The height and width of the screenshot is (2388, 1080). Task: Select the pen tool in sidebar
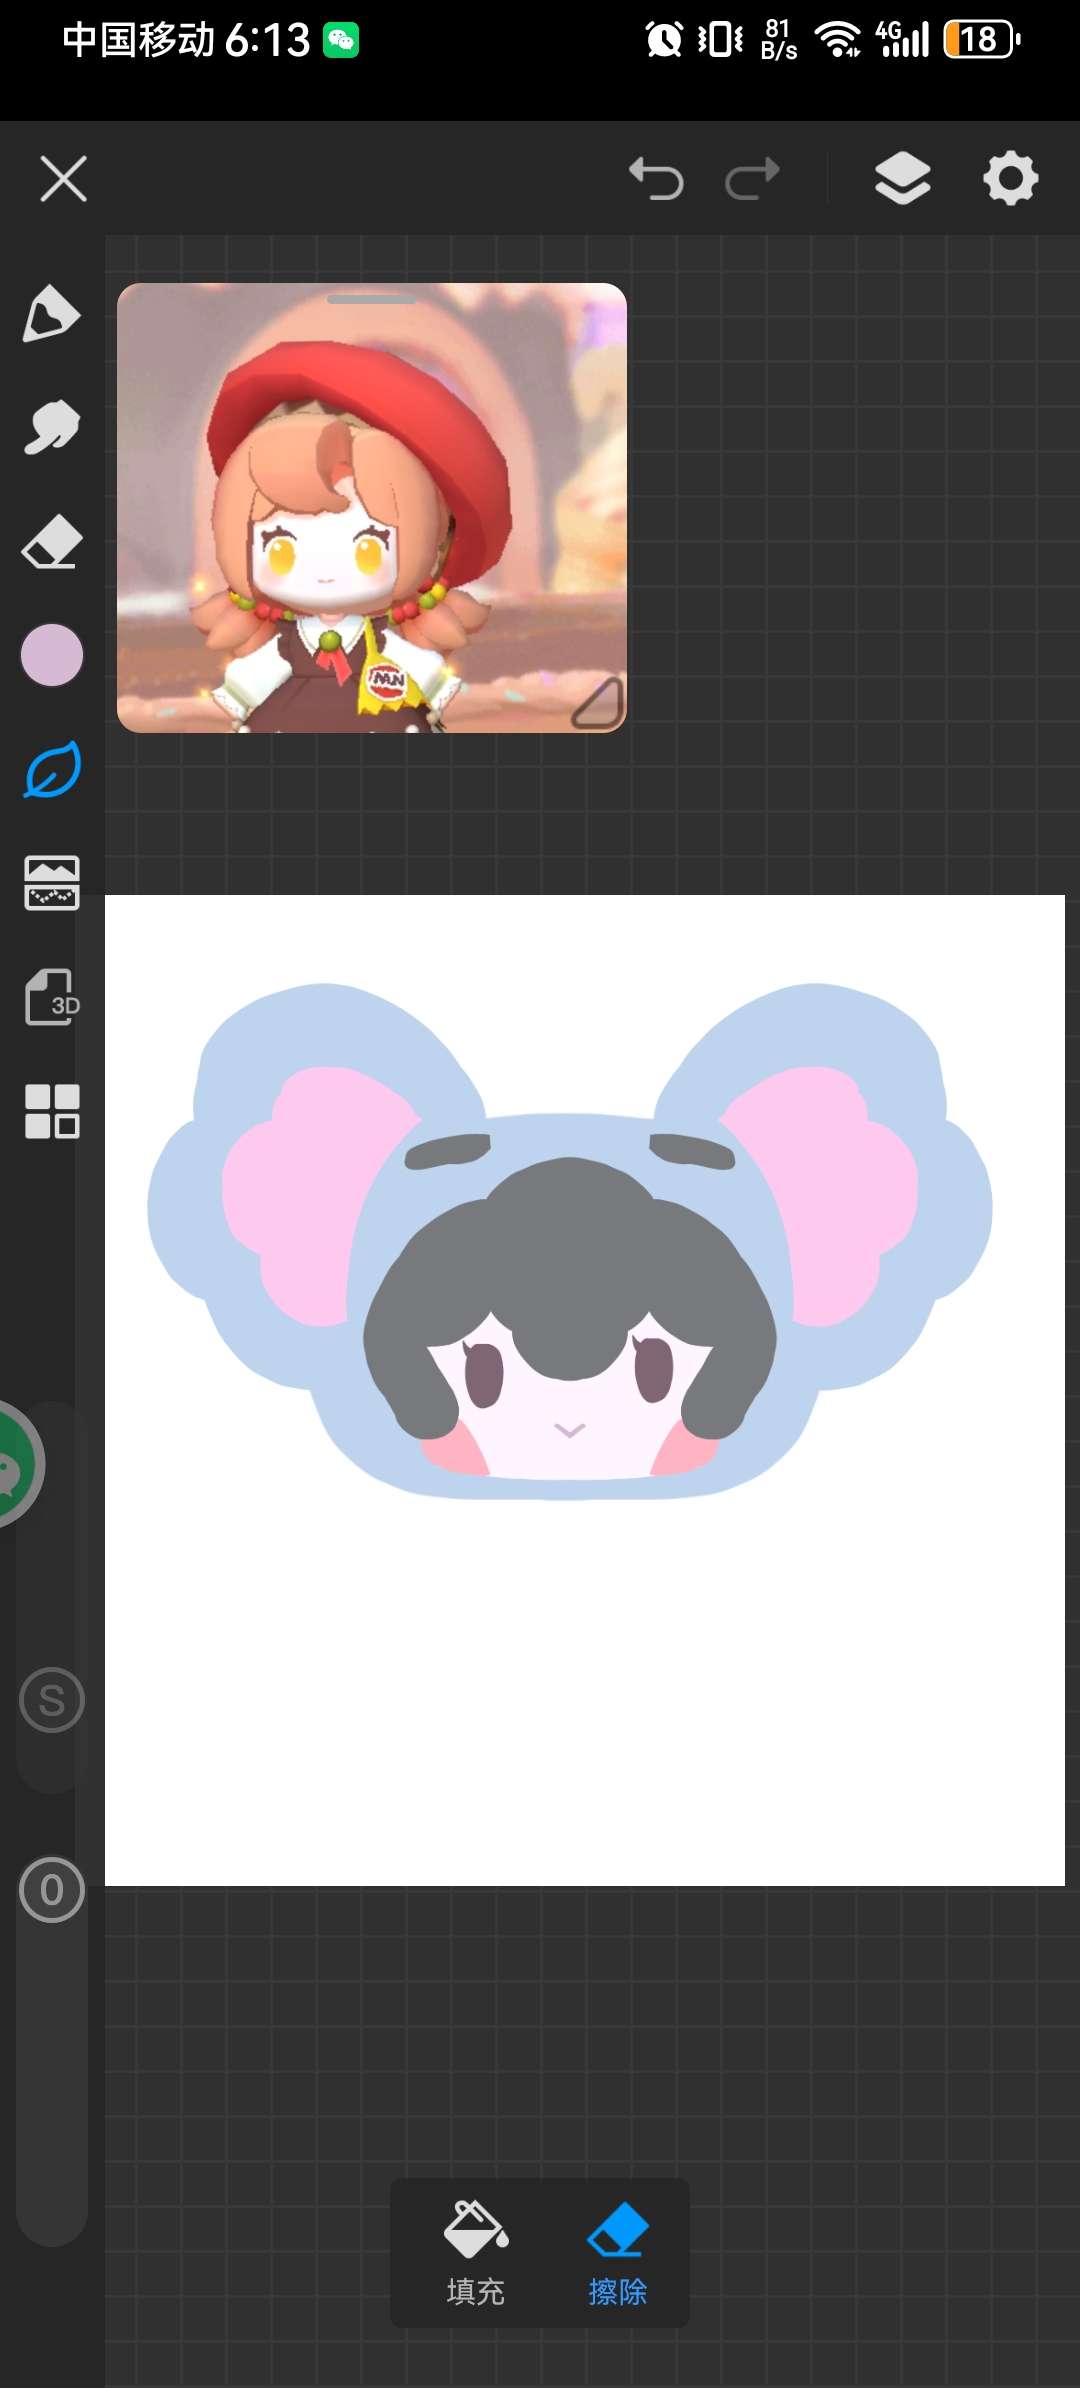pos(51,314)
